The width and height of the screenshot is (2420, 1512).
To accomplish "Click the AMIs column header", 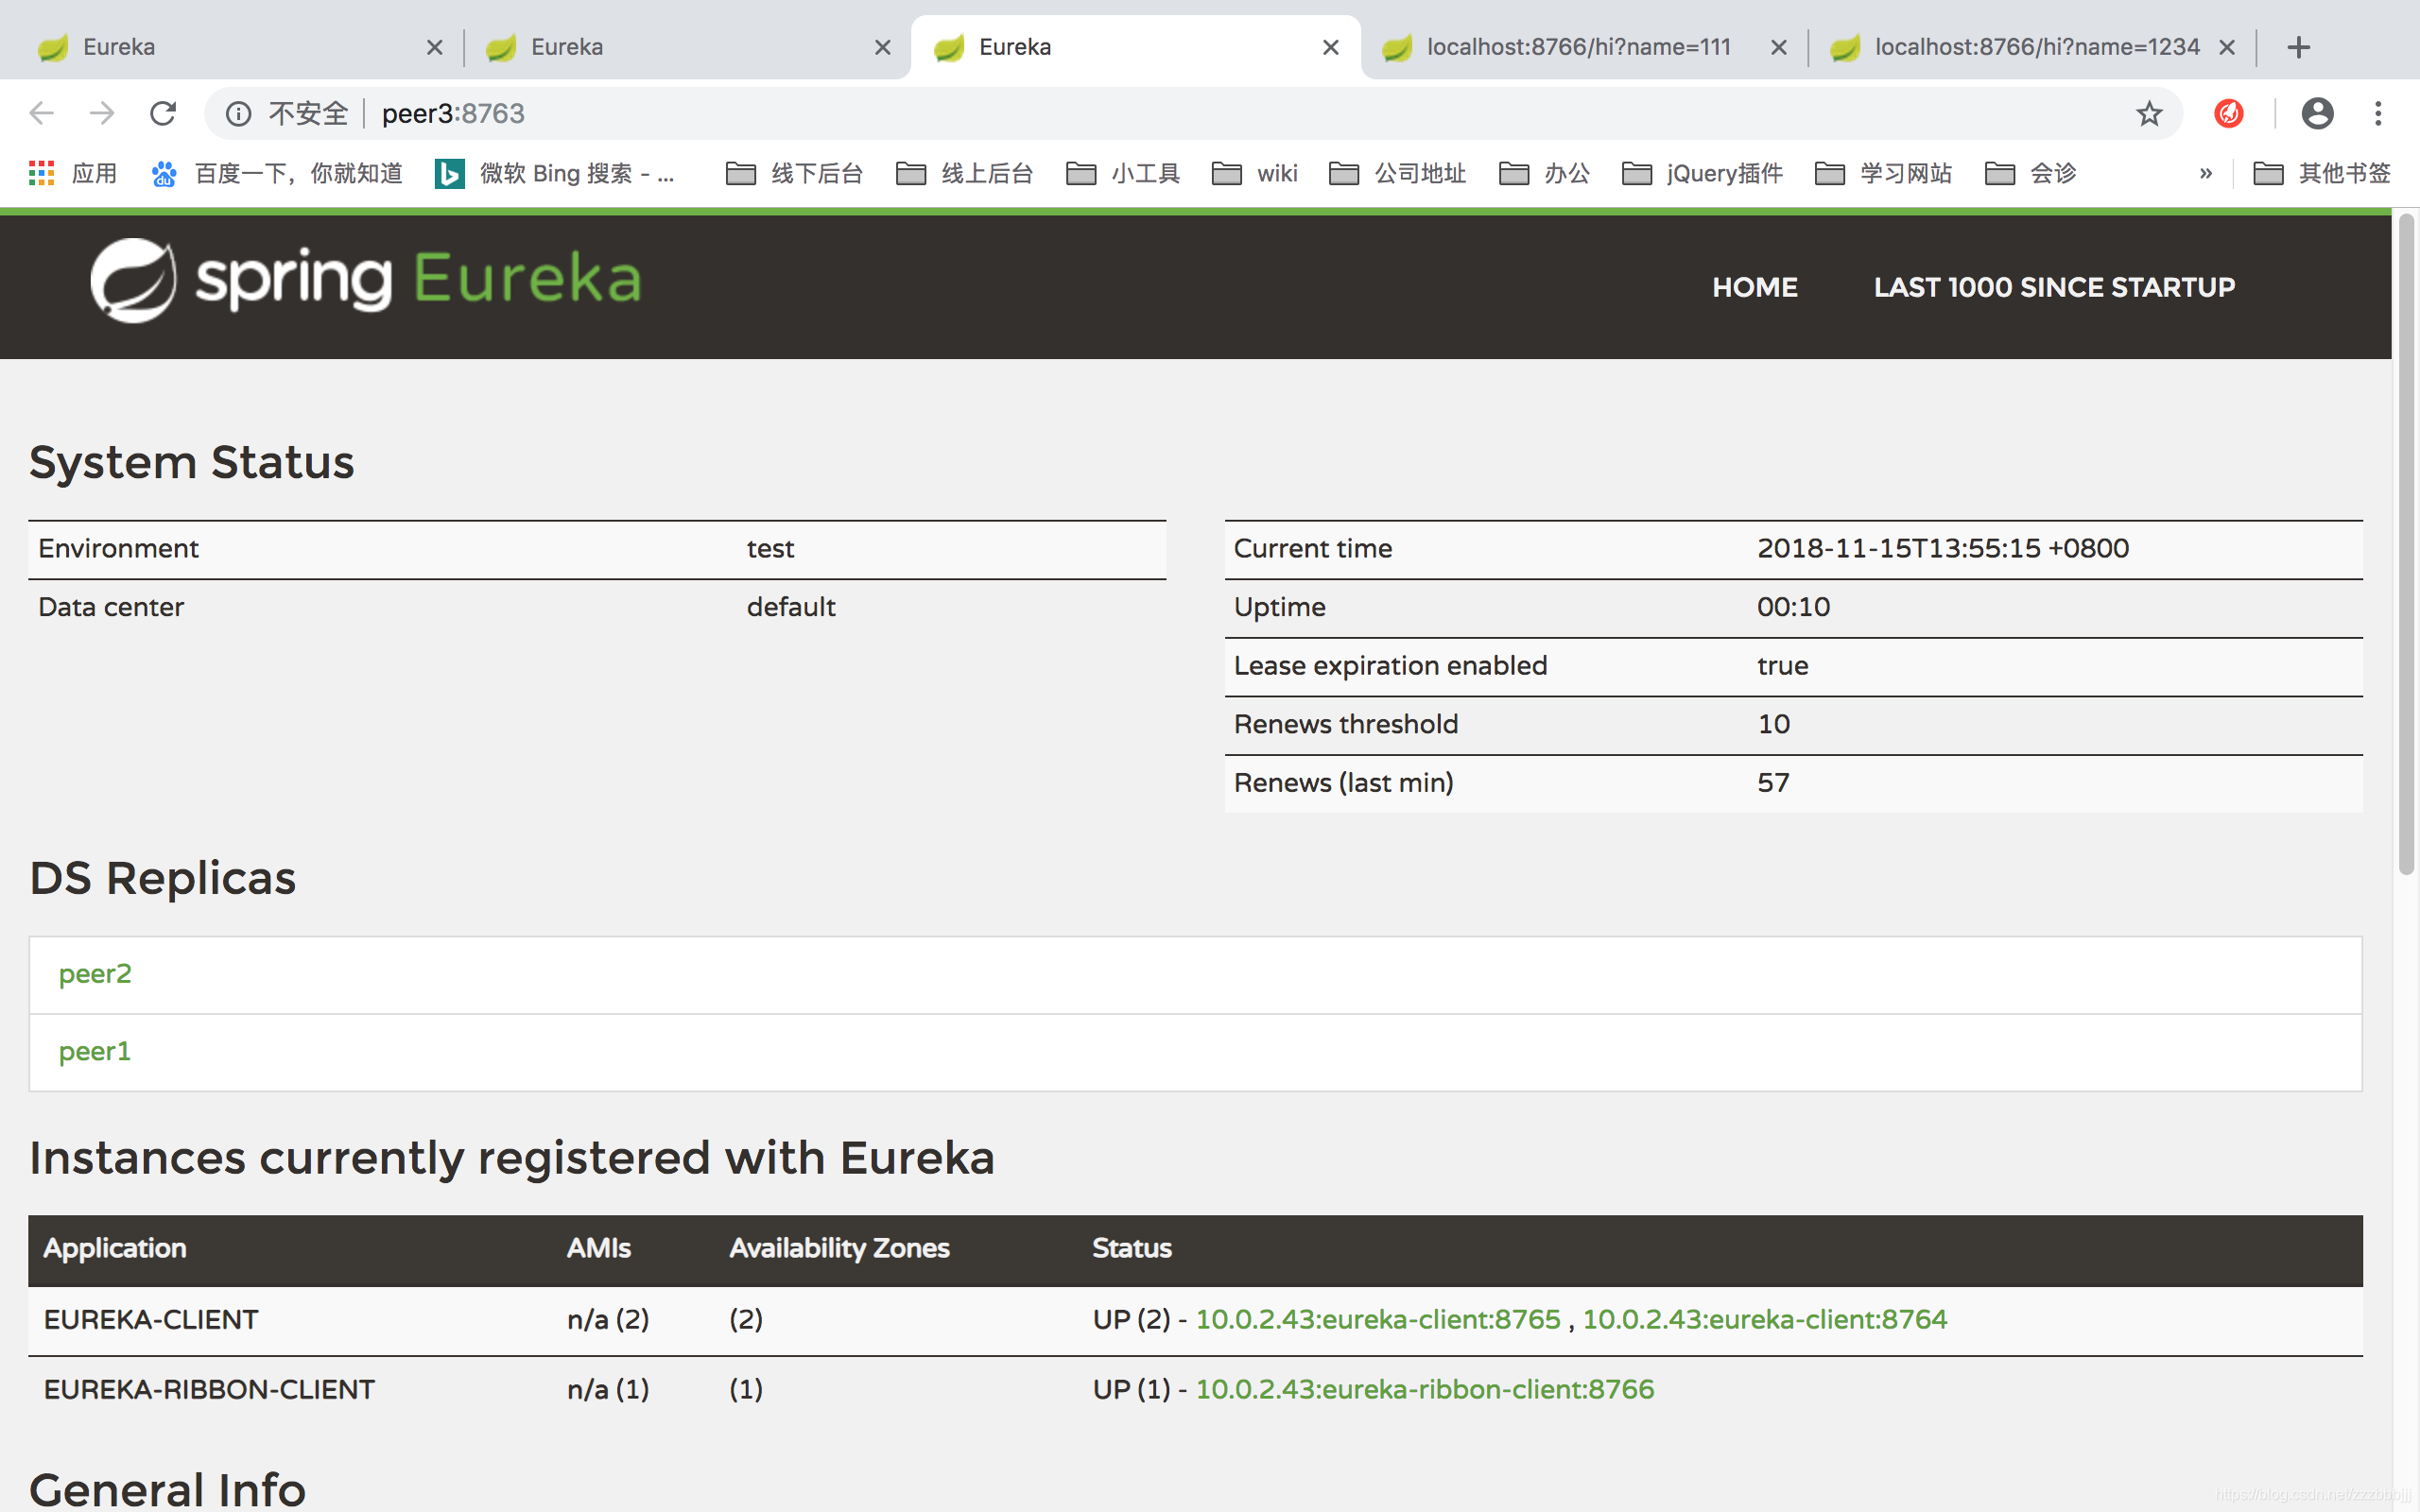I will point(599,1249).
